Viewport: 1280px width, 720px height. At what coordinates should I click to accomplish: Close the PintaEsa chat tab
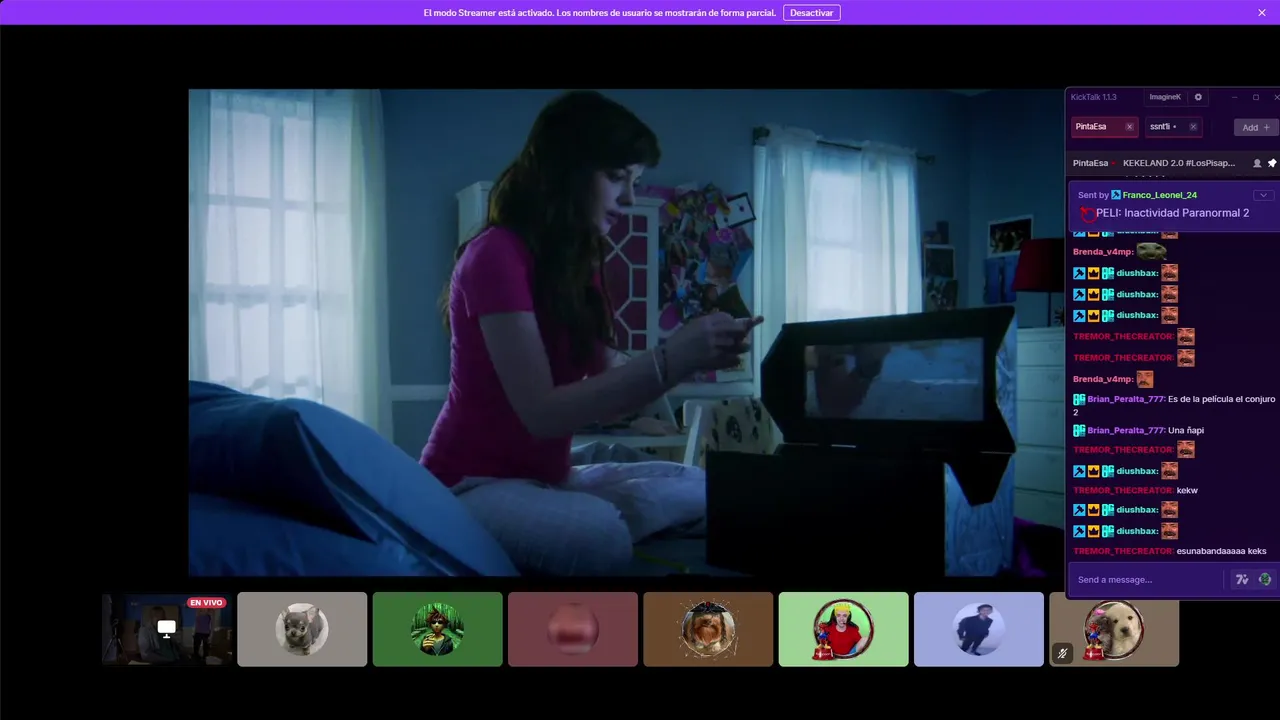click(1129, 127)
